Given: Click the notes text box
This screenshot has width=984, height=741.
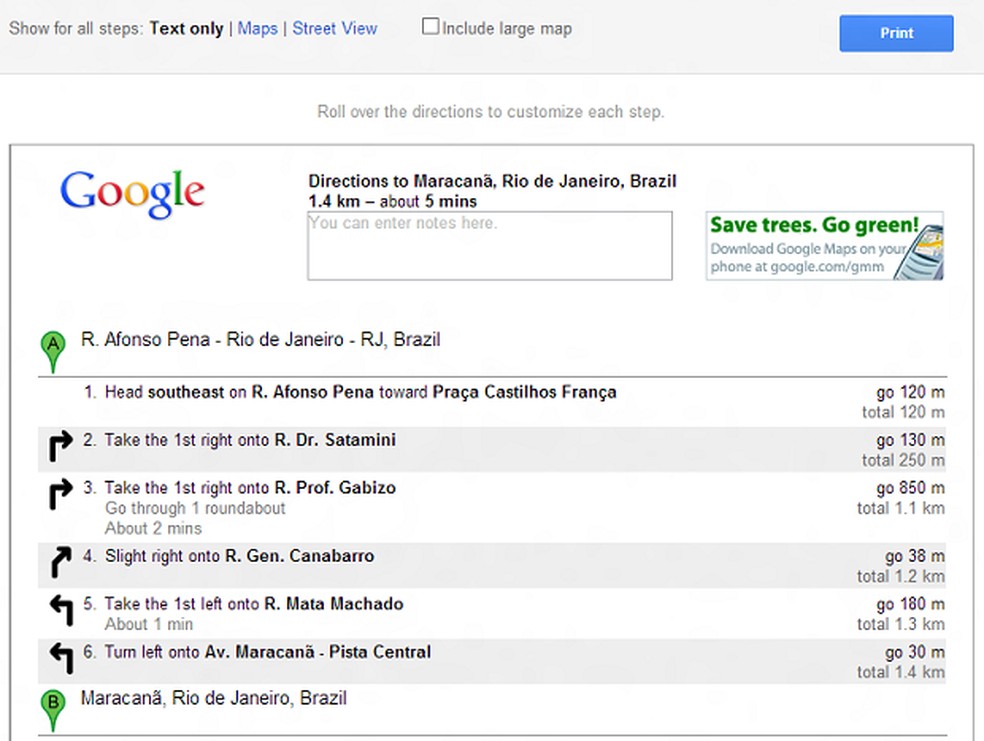Looking at the screenshot, I should coord(489,246).
